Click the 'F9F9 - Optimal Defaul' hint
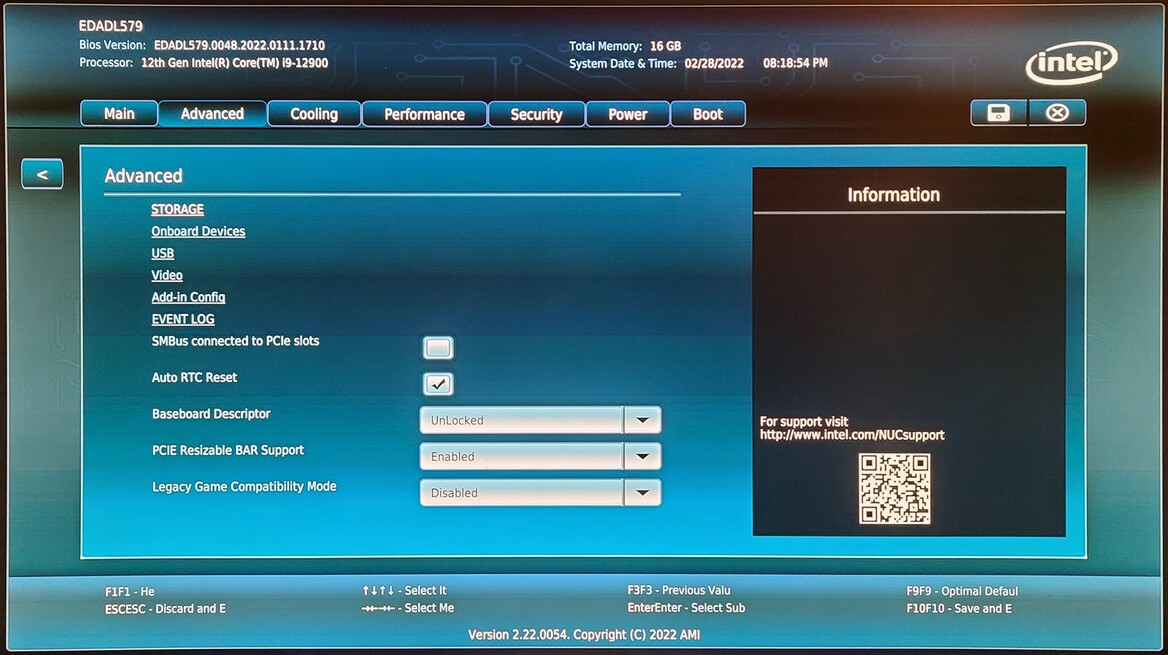 click(962, 591)
